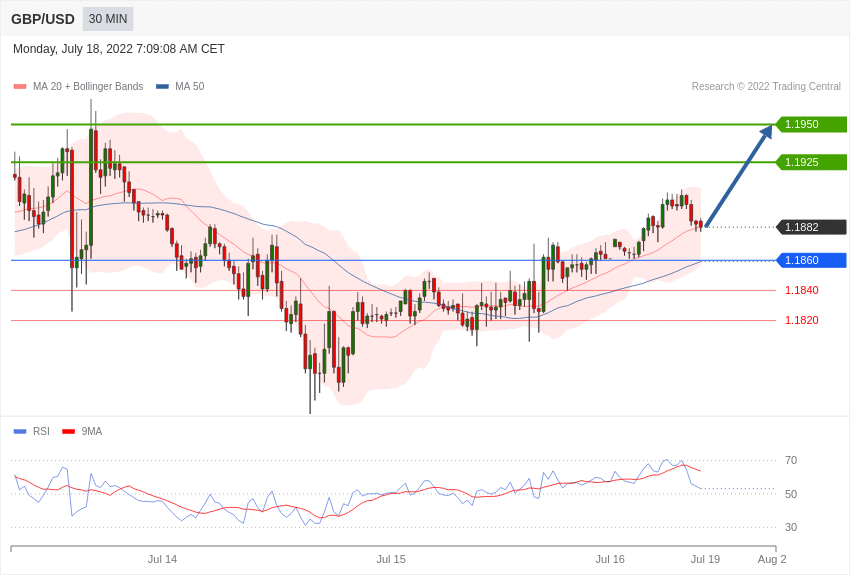
Task: Click the RSI 30 oversold level label
Action: pos(791,527)
